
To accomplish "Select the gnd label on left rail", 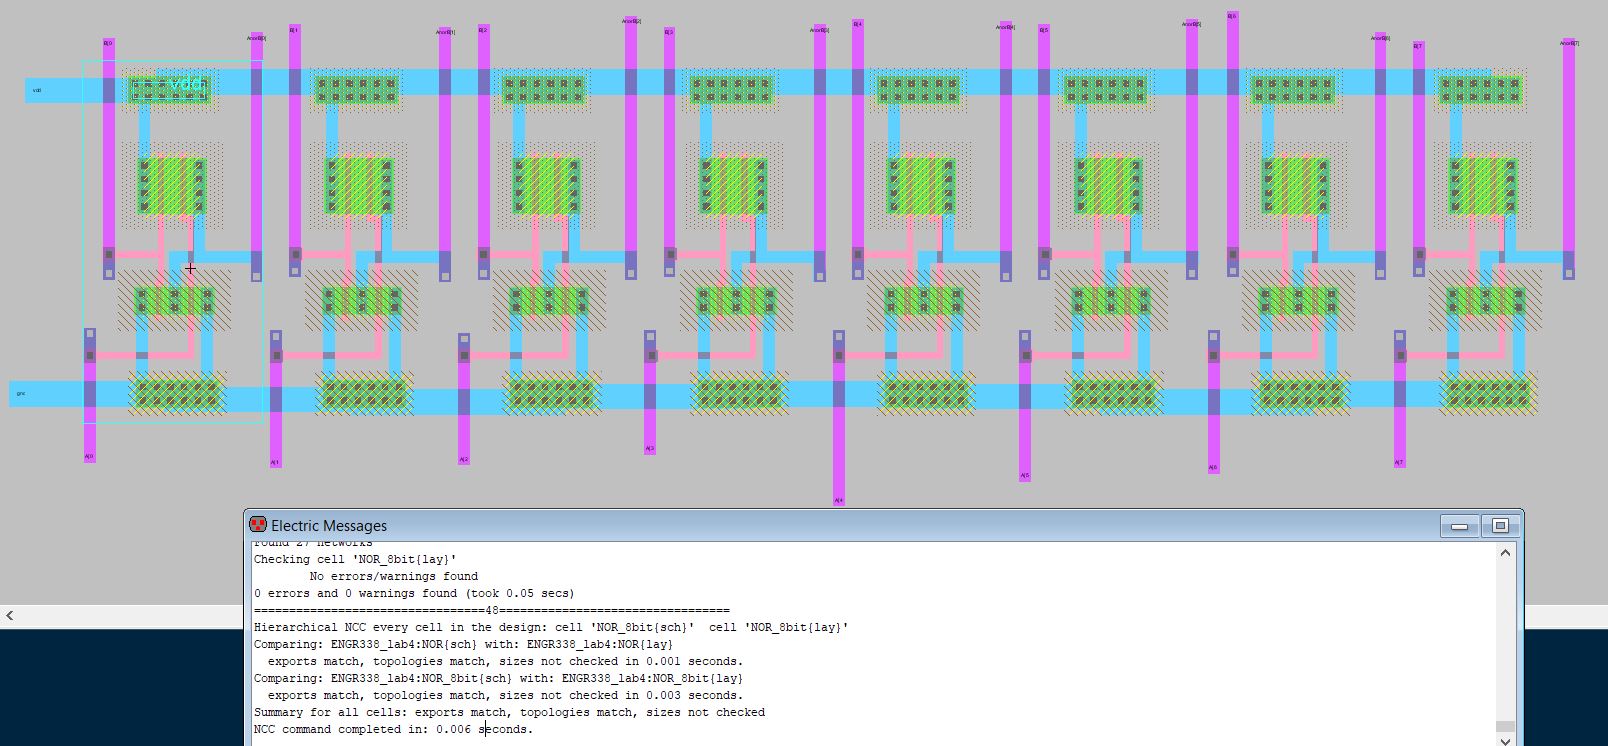I will 20,393.
